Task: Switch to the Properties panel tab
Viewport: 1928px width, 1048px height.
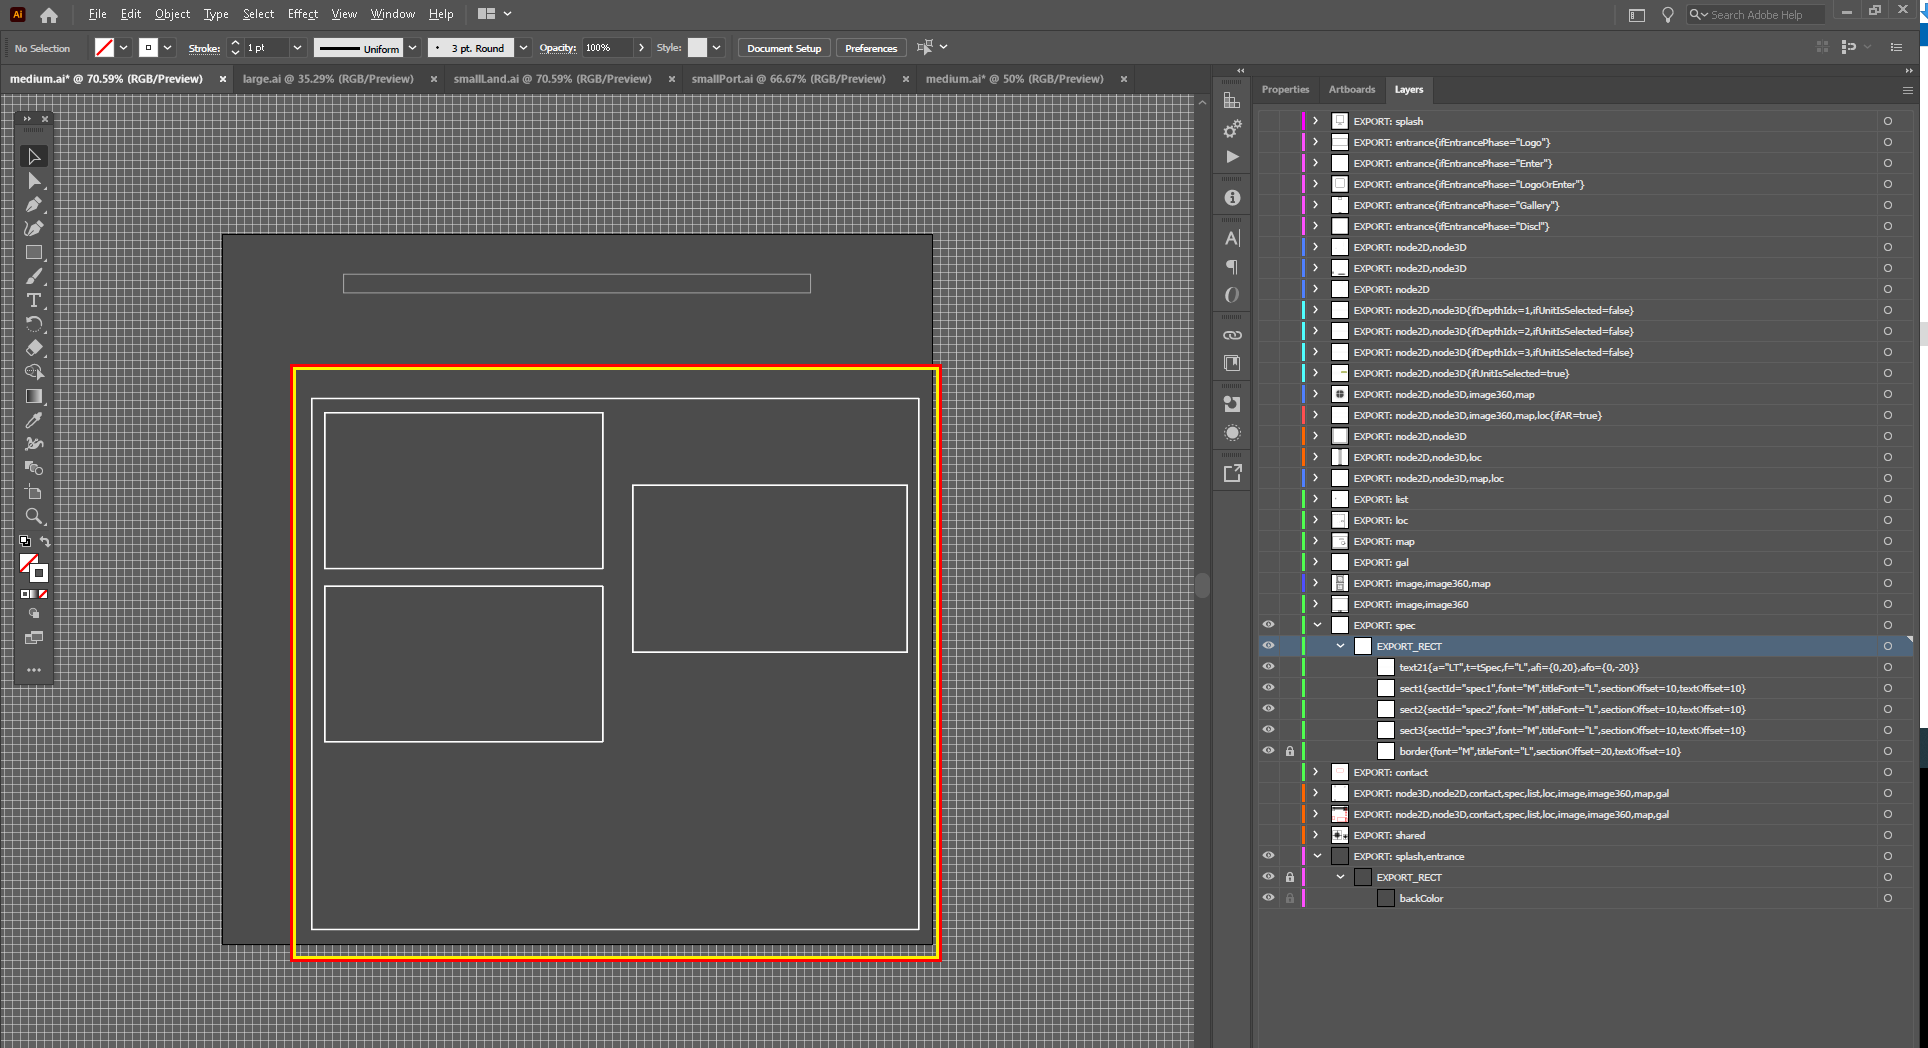Action: pyautogui.click(x=1285, y=89)
